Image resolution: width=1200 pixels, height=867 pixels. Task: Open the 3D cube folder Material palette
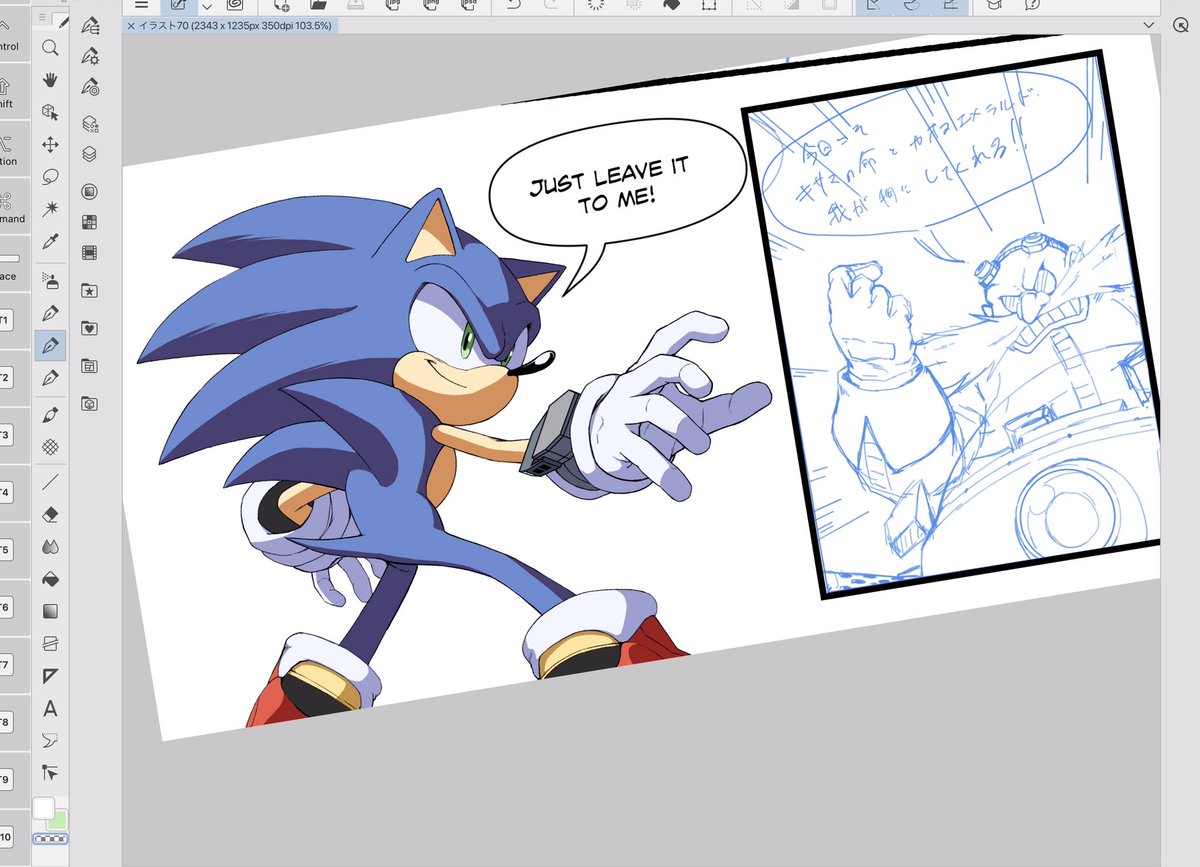click(90, 404)
